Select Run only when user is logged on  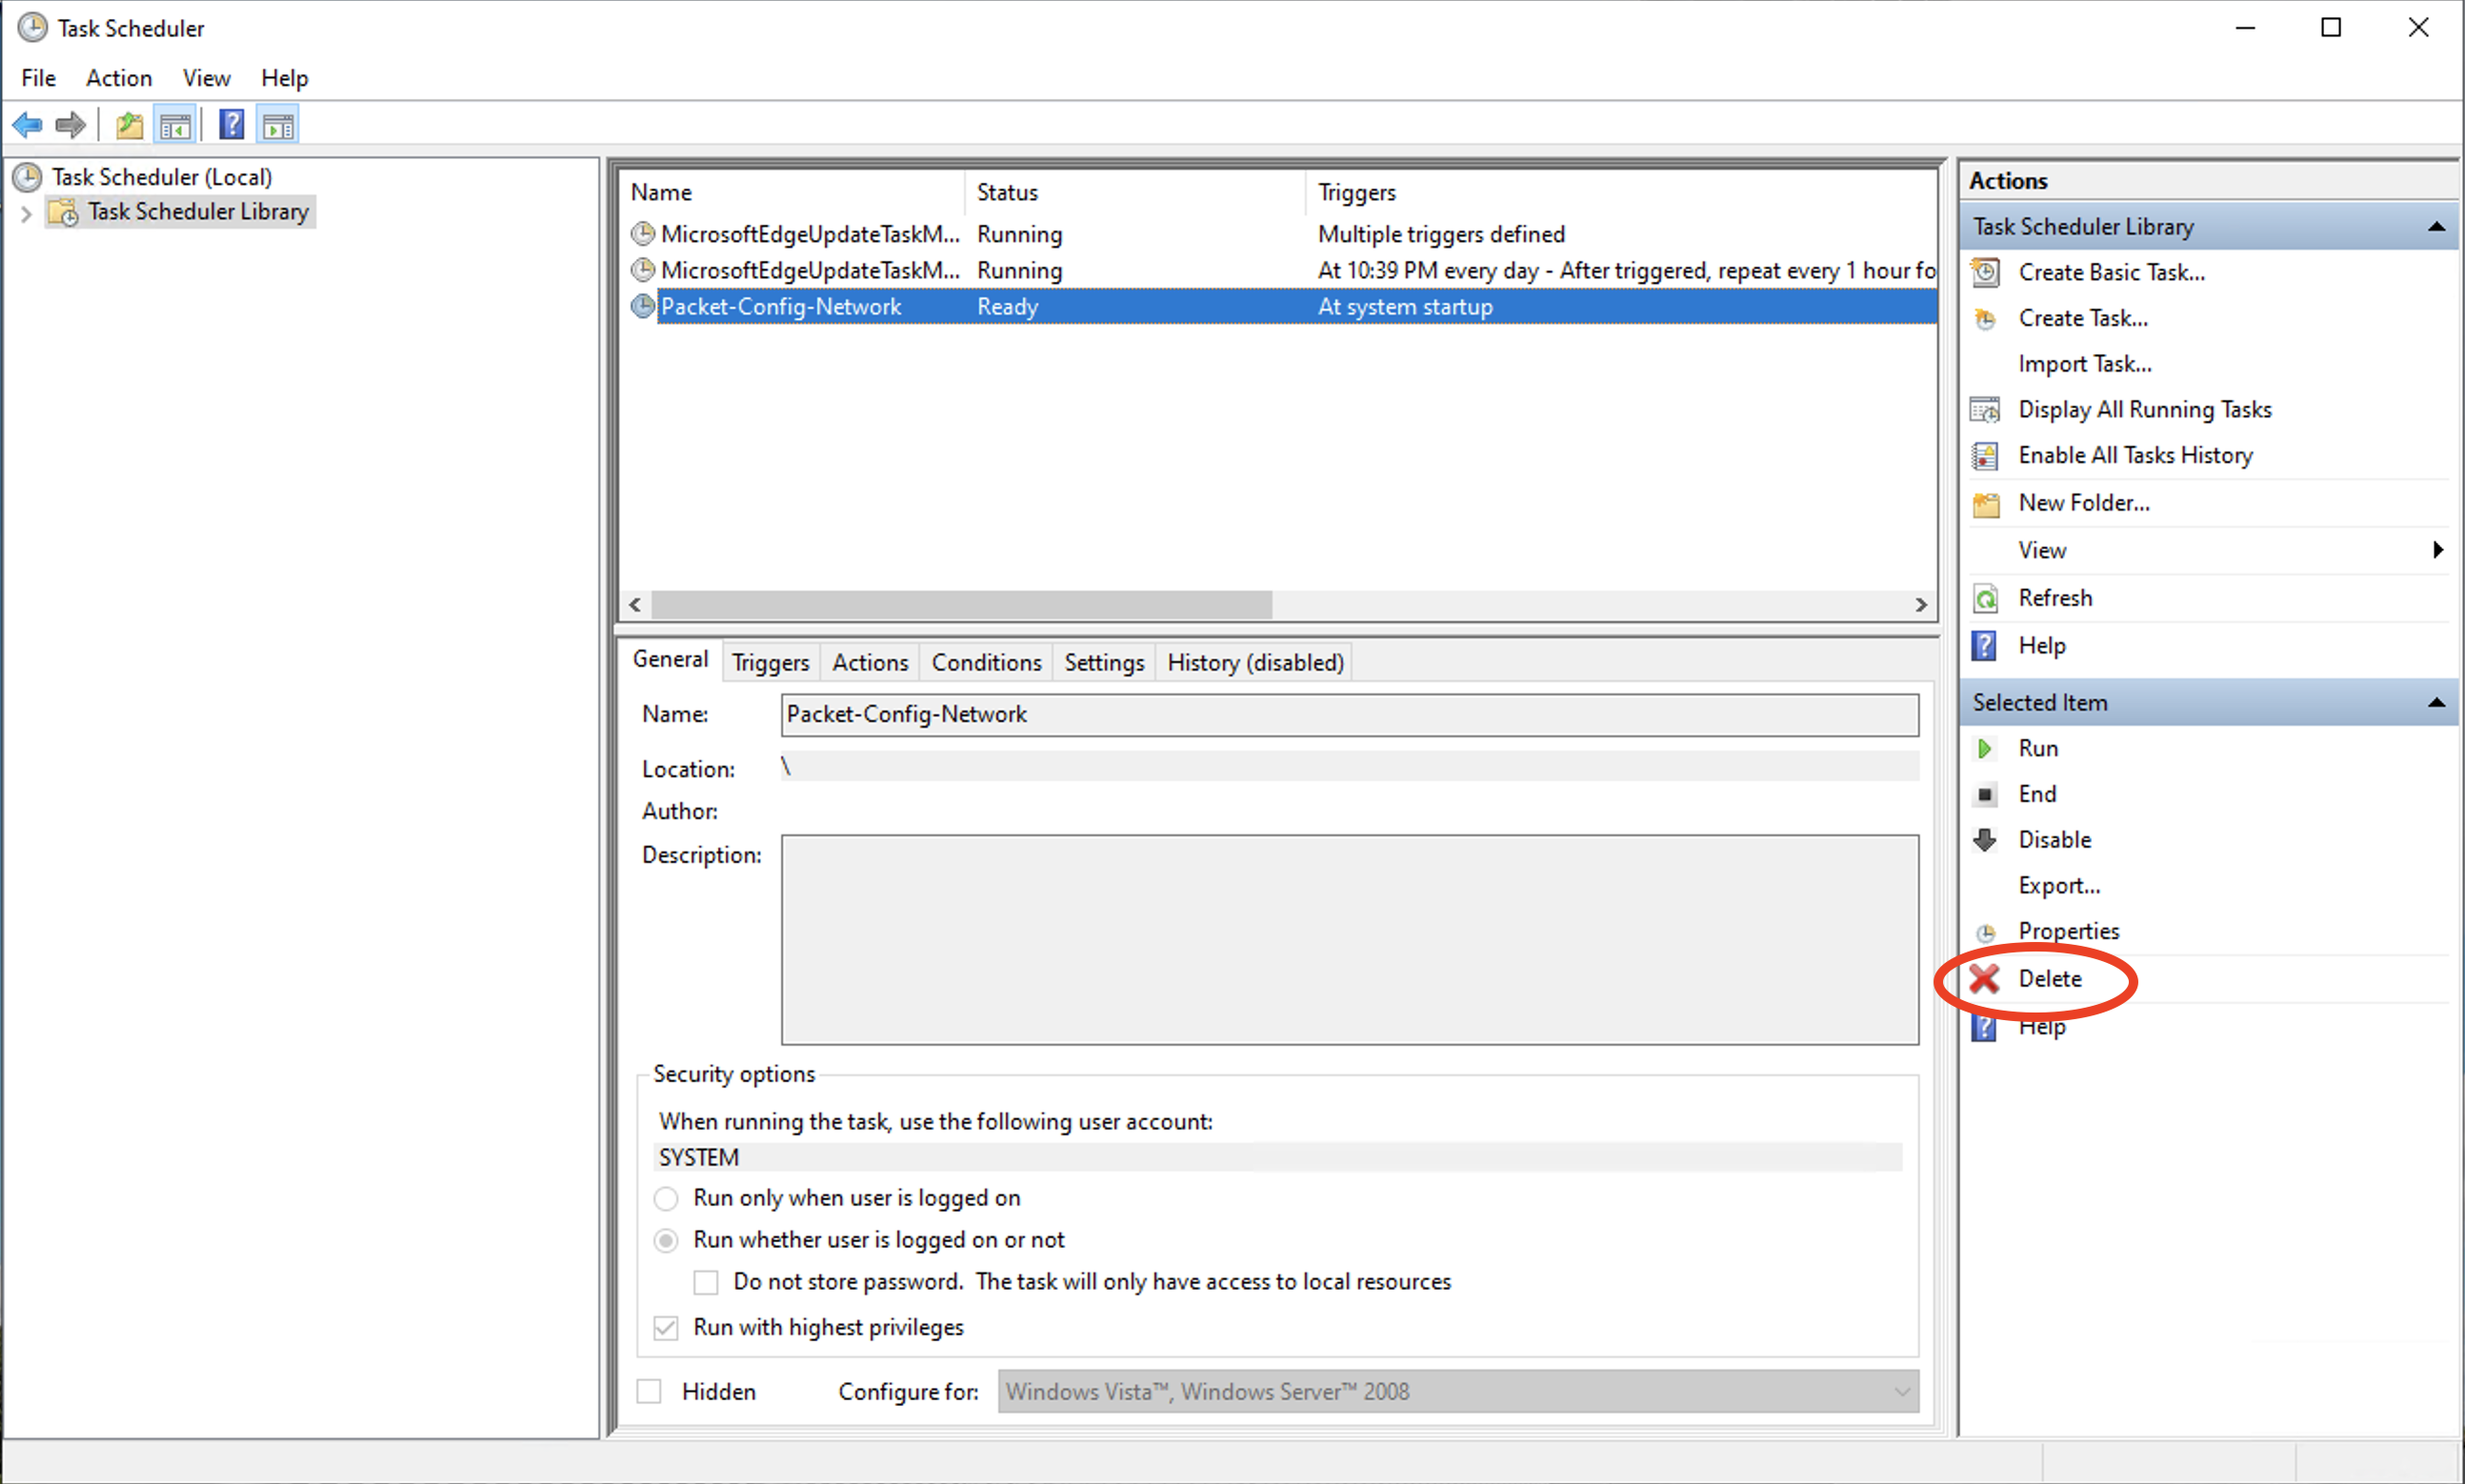pyautogui.click(x=666, y=1198)
